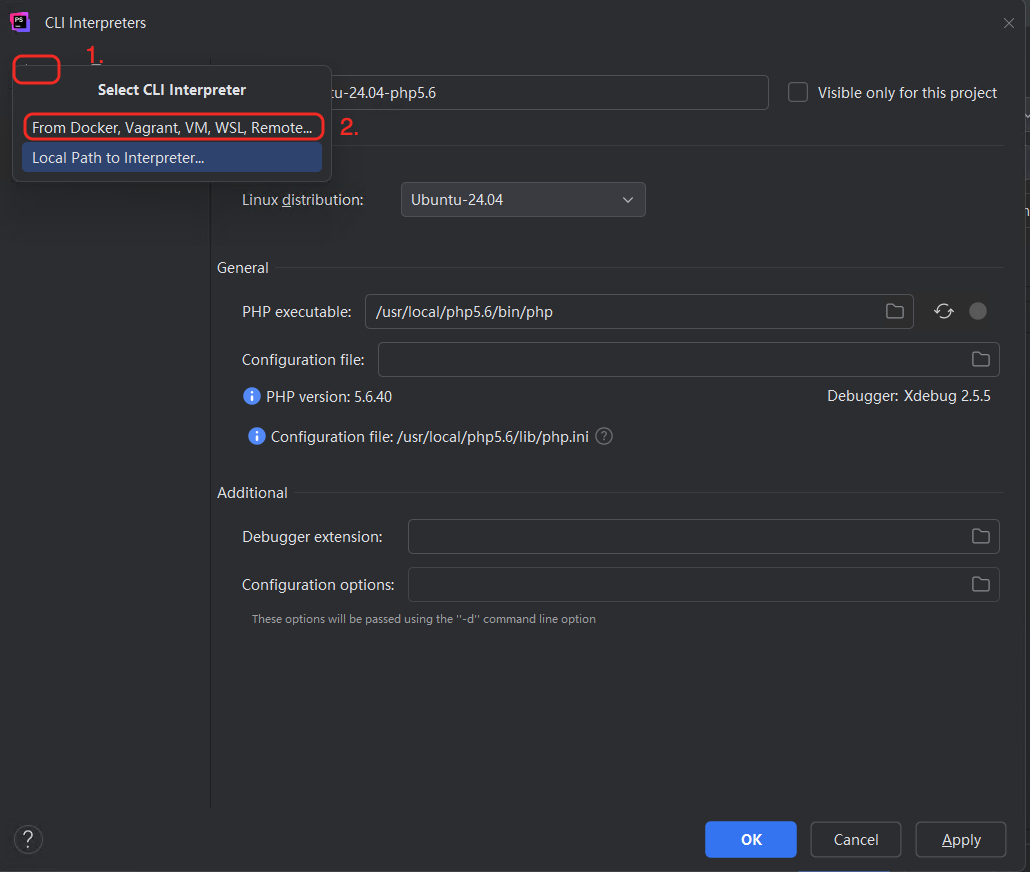
Task: Open the help question mark button
Action: click(28, 839)
